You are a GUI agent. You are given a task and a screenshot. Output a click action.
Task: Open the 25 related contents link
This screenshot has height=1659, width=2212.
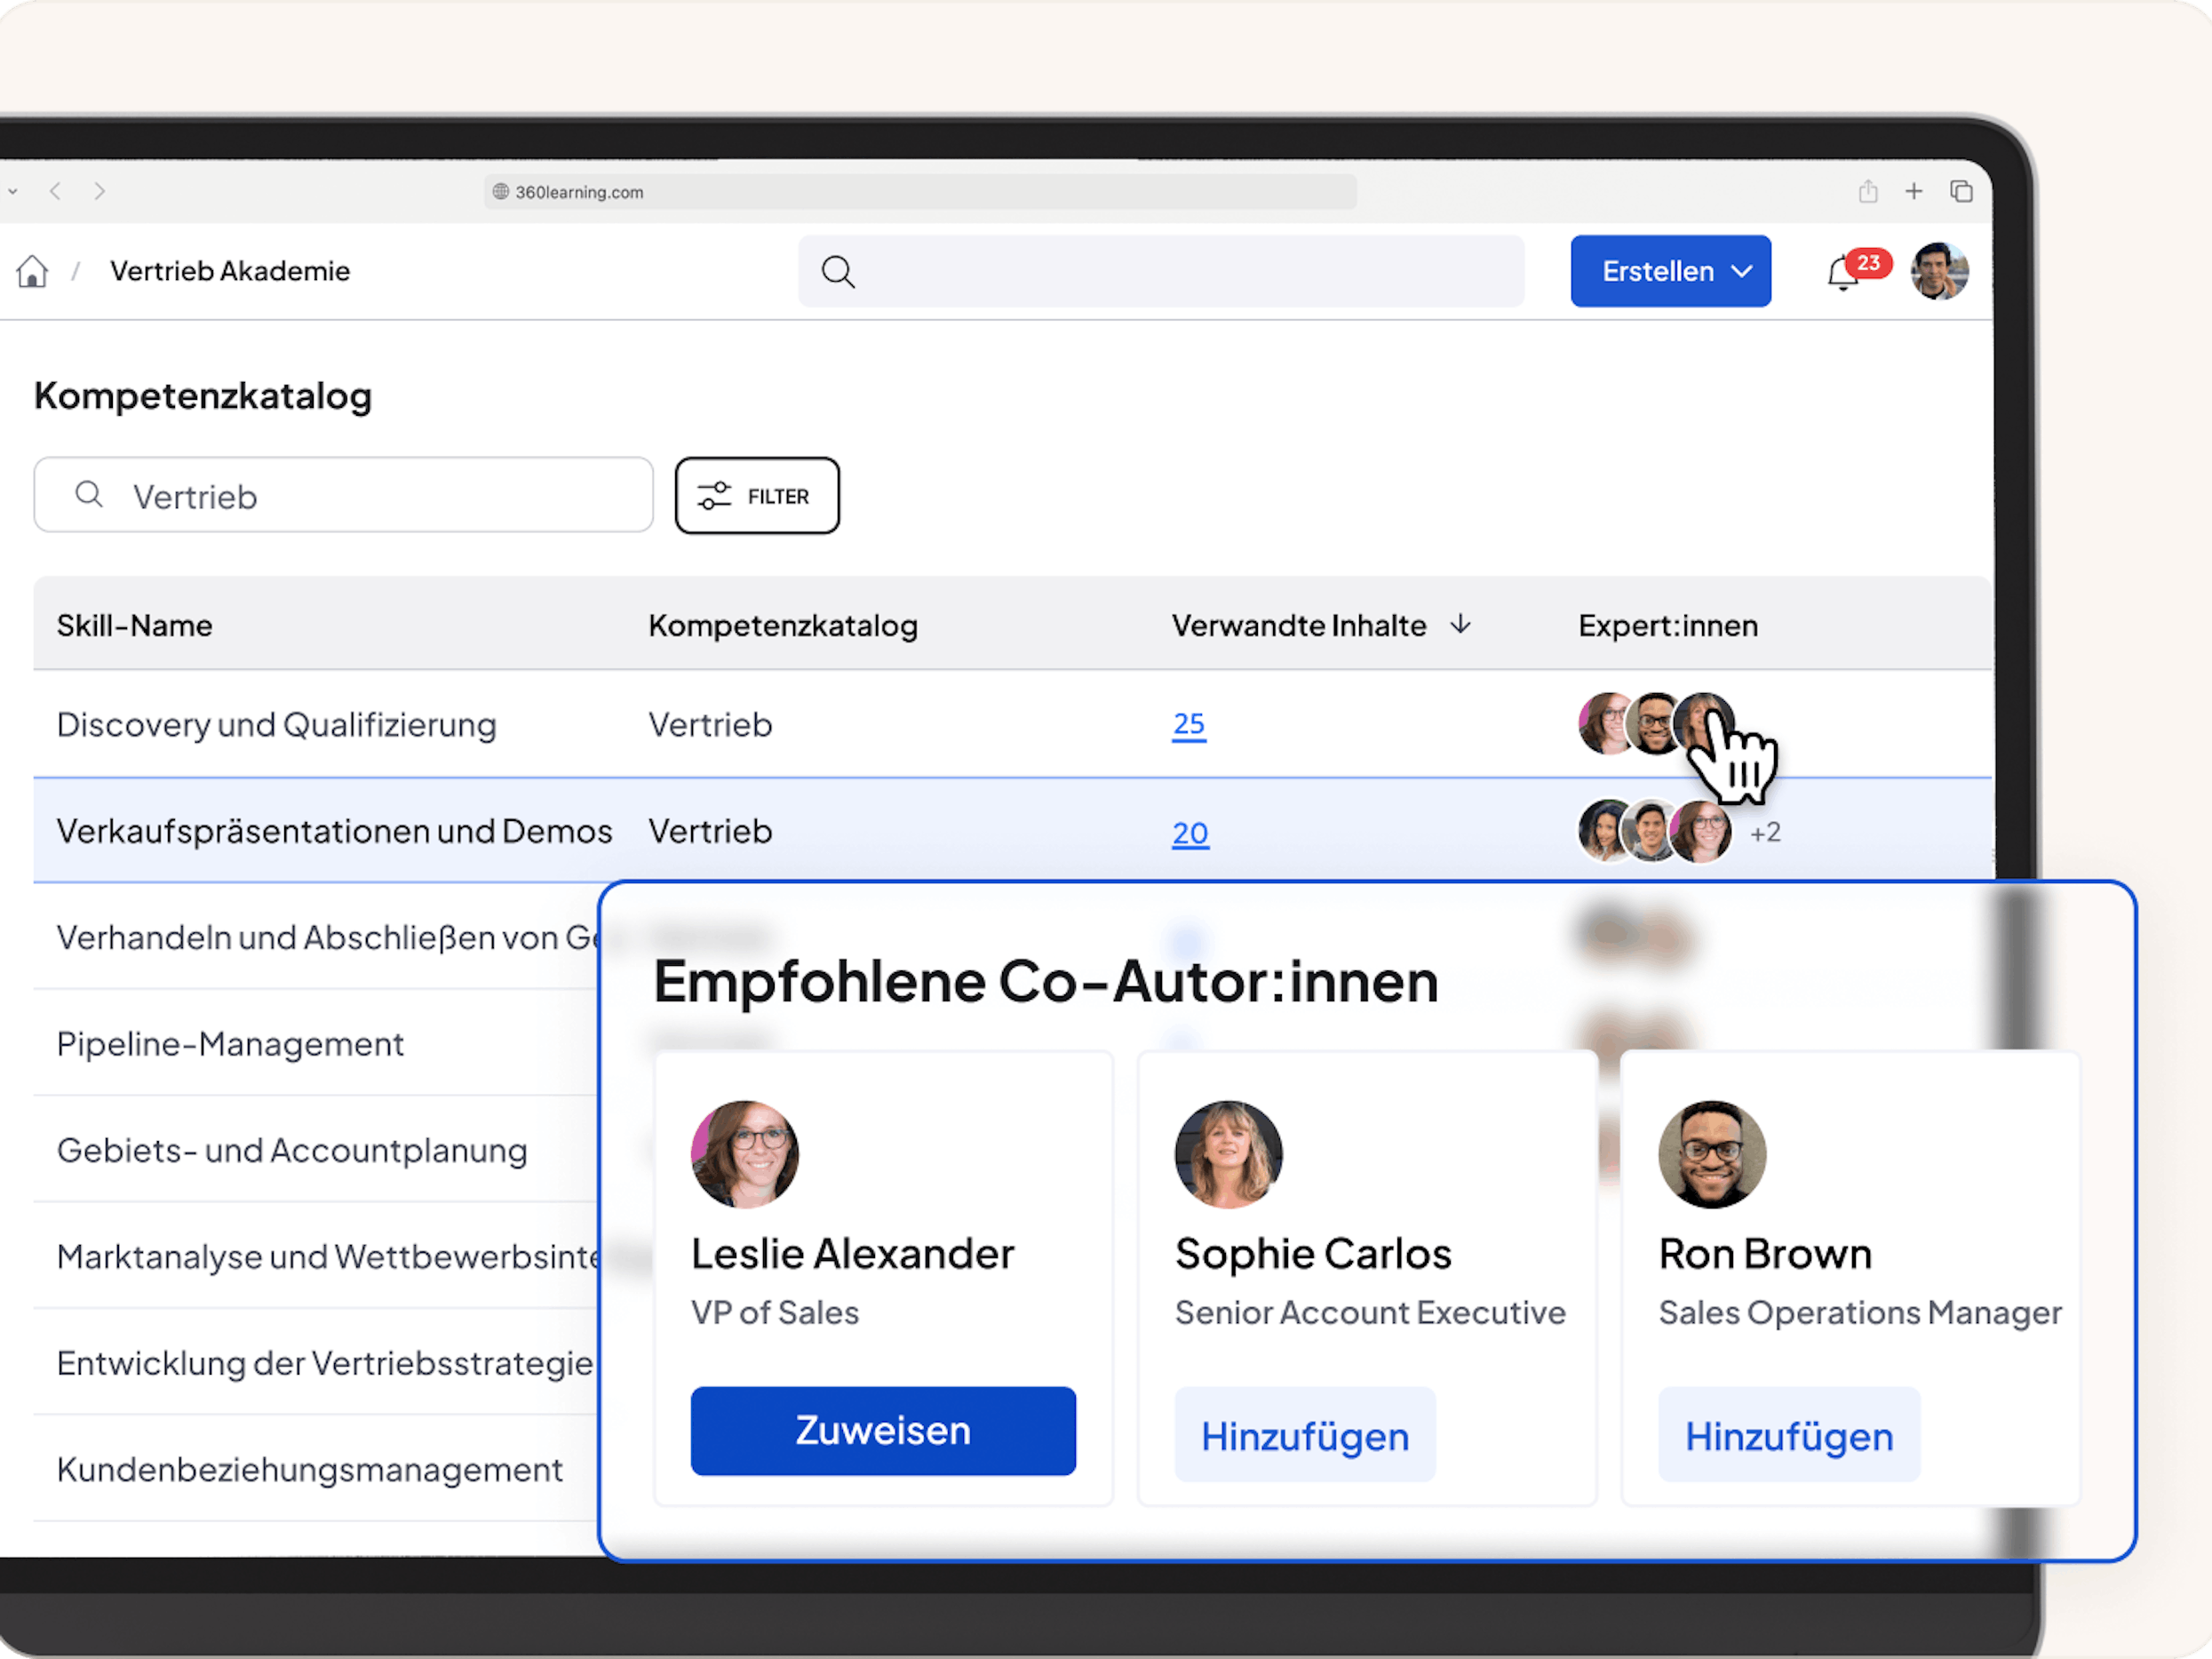pos(1189,724)
